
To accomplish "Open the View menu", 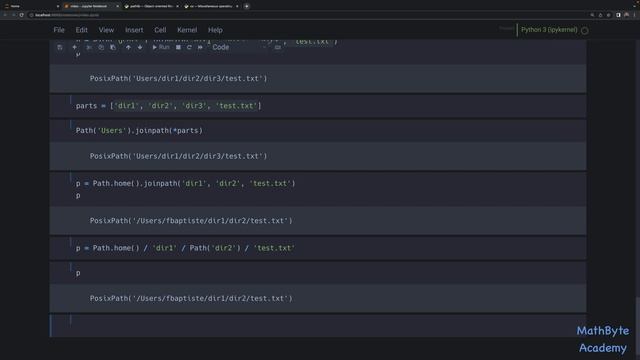I will tap(106, 30).
